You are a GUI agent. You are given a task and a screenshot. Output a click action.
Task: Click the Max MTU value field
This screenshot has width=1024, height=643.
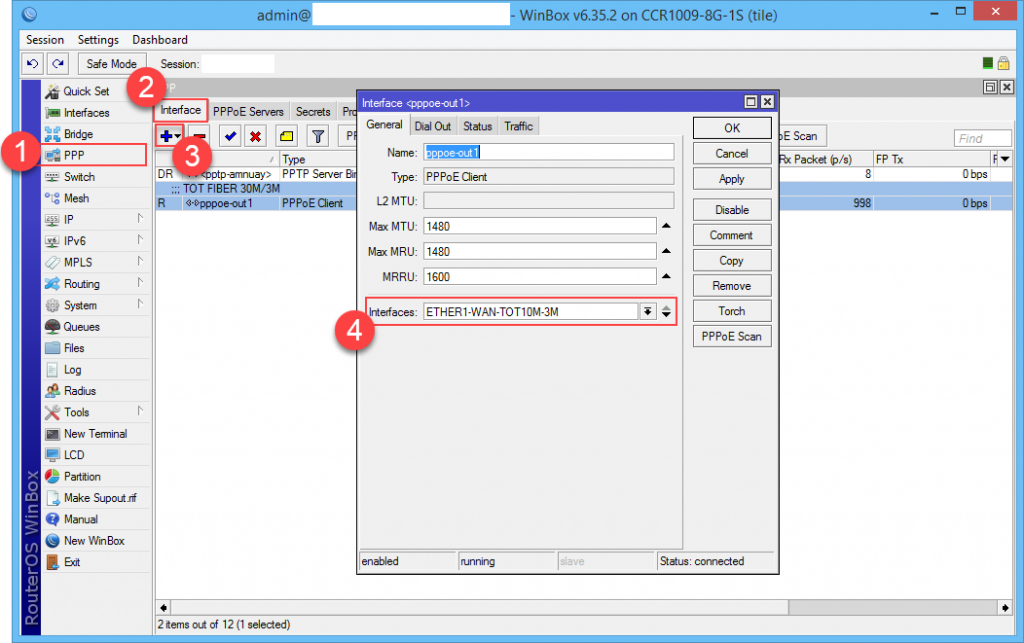pos(539,226)
